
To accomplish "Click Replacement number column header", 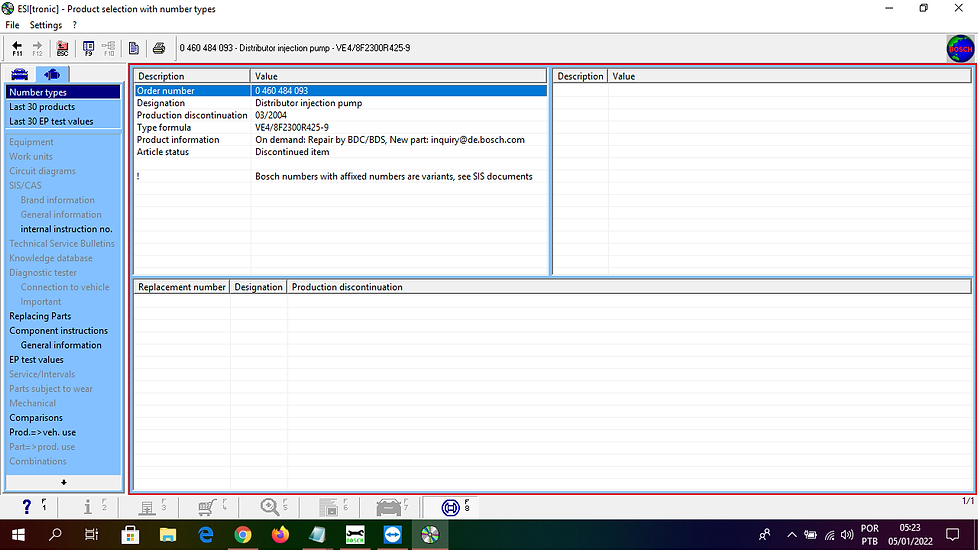I will point(181,287).
